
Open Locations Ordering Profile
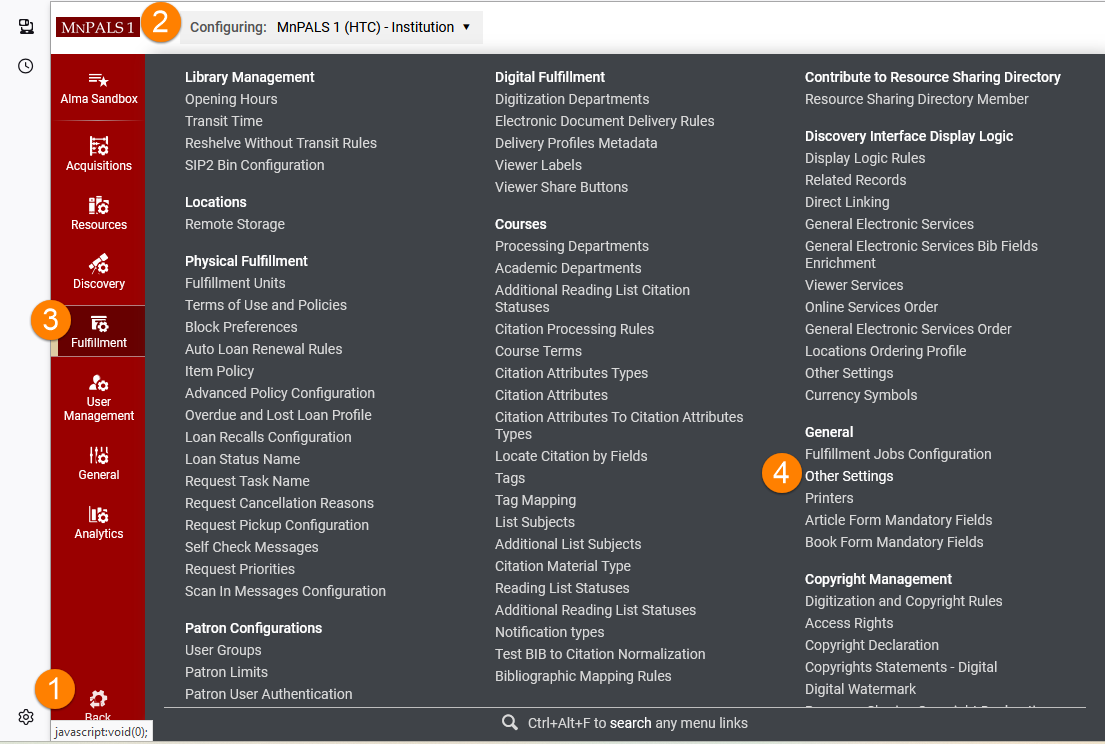tap(885, 351)
